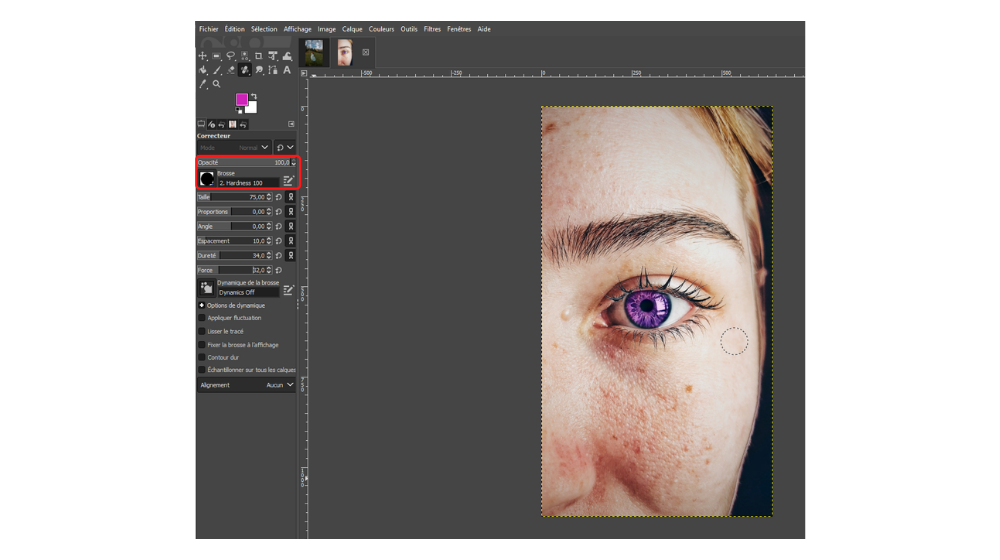
Task: Open the Fenêtres menu
Action: pos(459,29)
